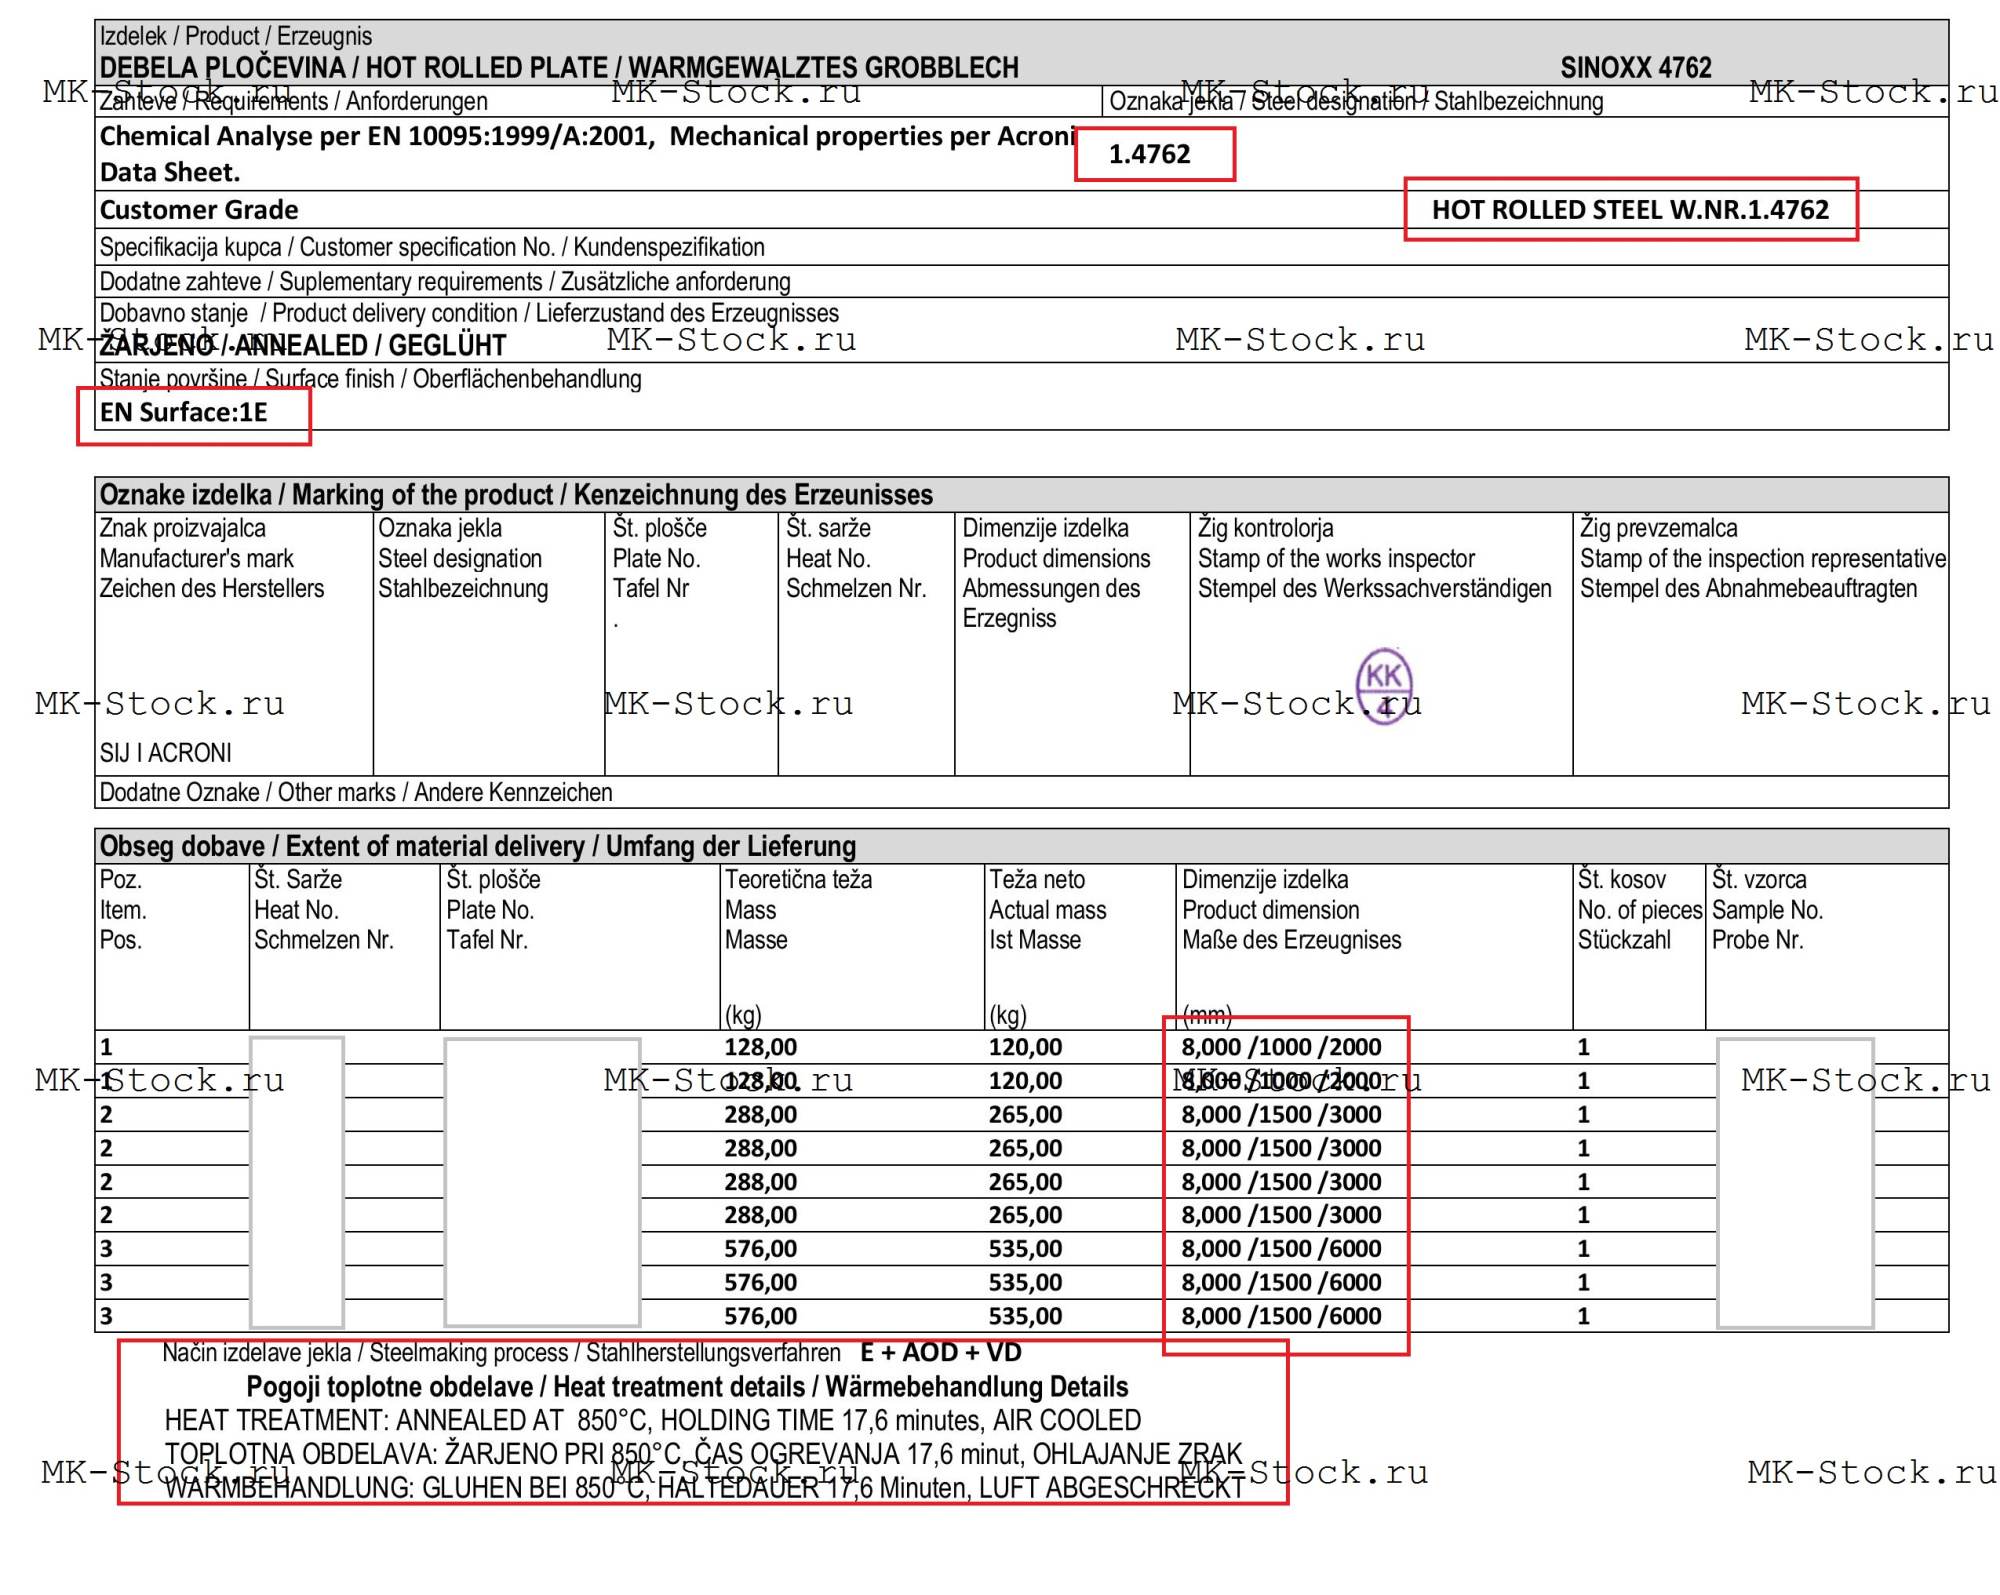Click the Zahteve / Requirements / Anforderungen label
The height and width of the screenshot is (1595, 2000).
293,102
